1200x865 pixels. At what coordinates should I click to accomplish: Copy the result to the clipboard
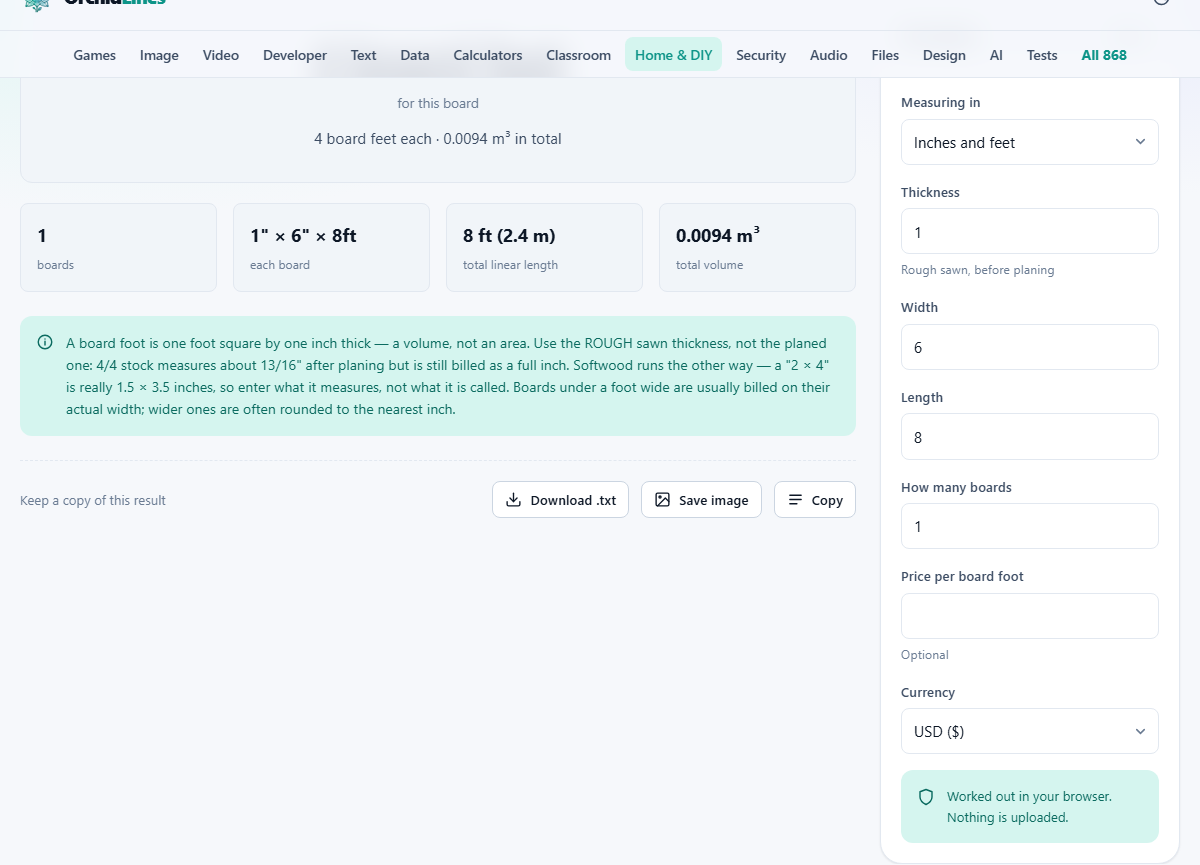815,500
